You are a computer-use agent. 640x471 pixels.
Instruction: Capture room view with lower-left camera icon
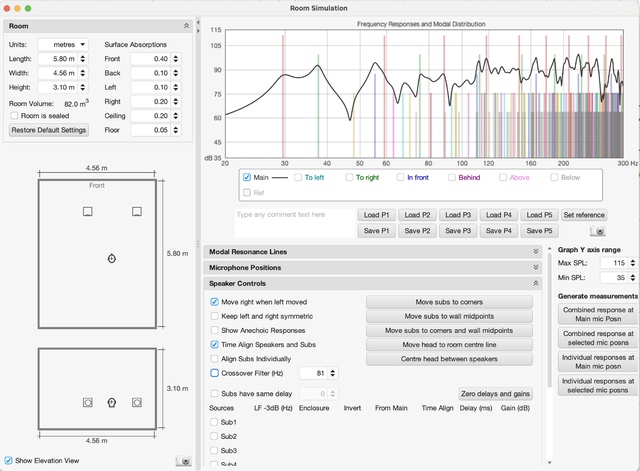pos(184,461)
